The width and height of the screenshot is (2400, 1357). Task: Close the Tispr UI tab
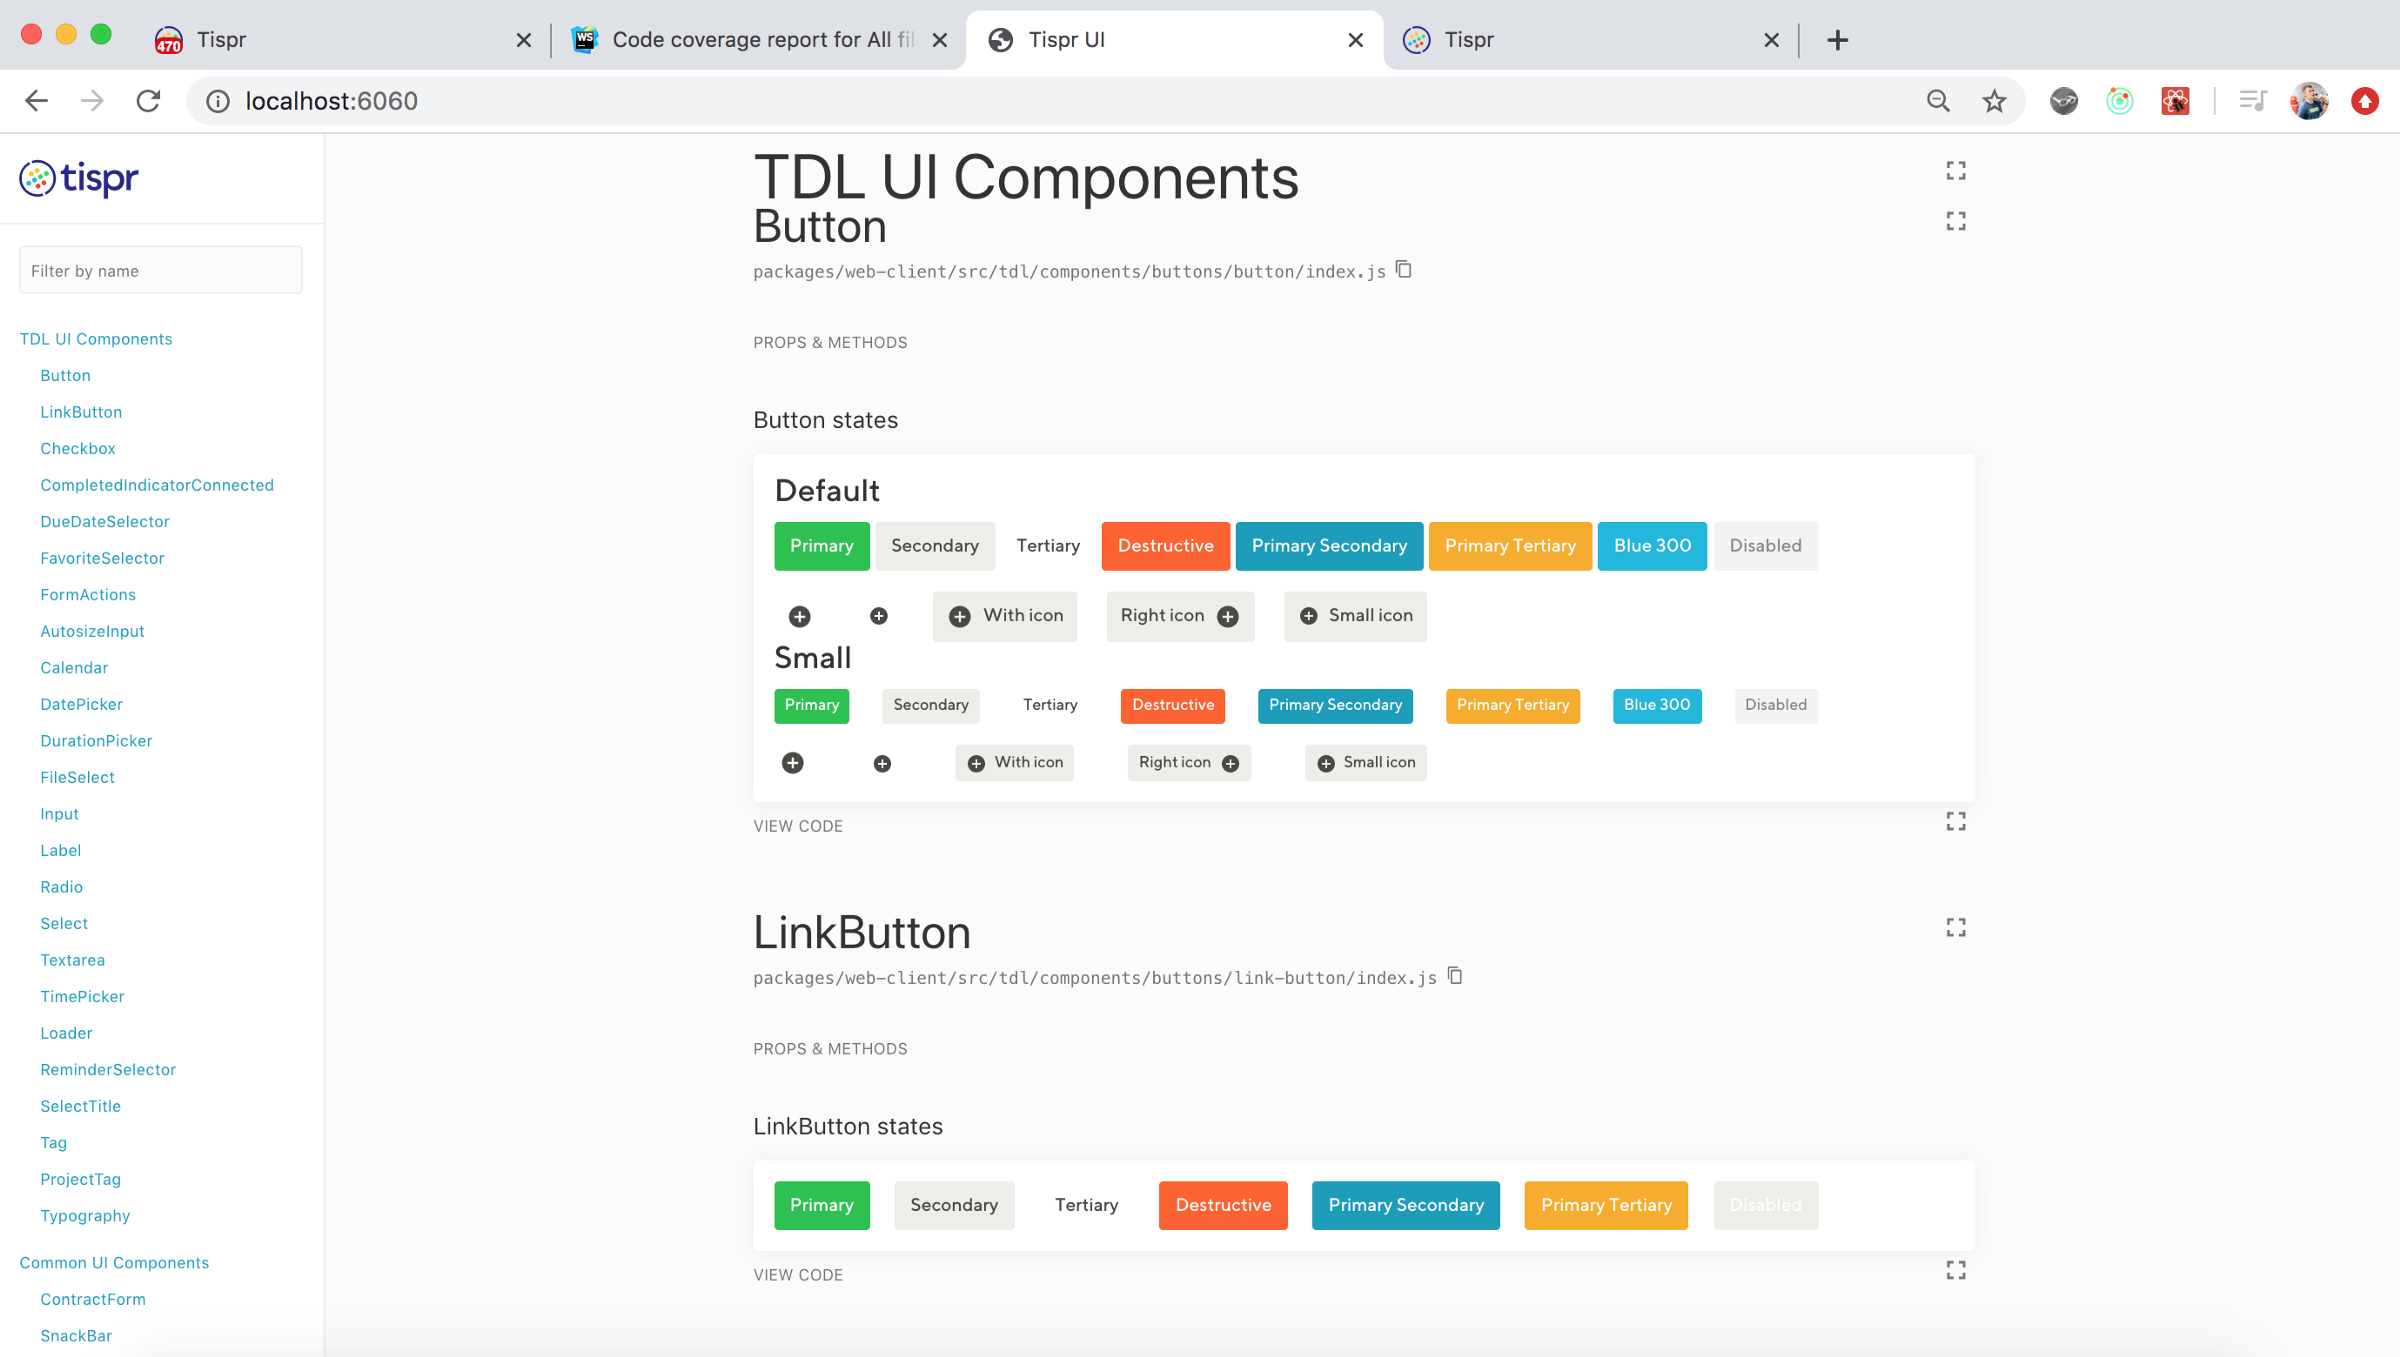1355,40
